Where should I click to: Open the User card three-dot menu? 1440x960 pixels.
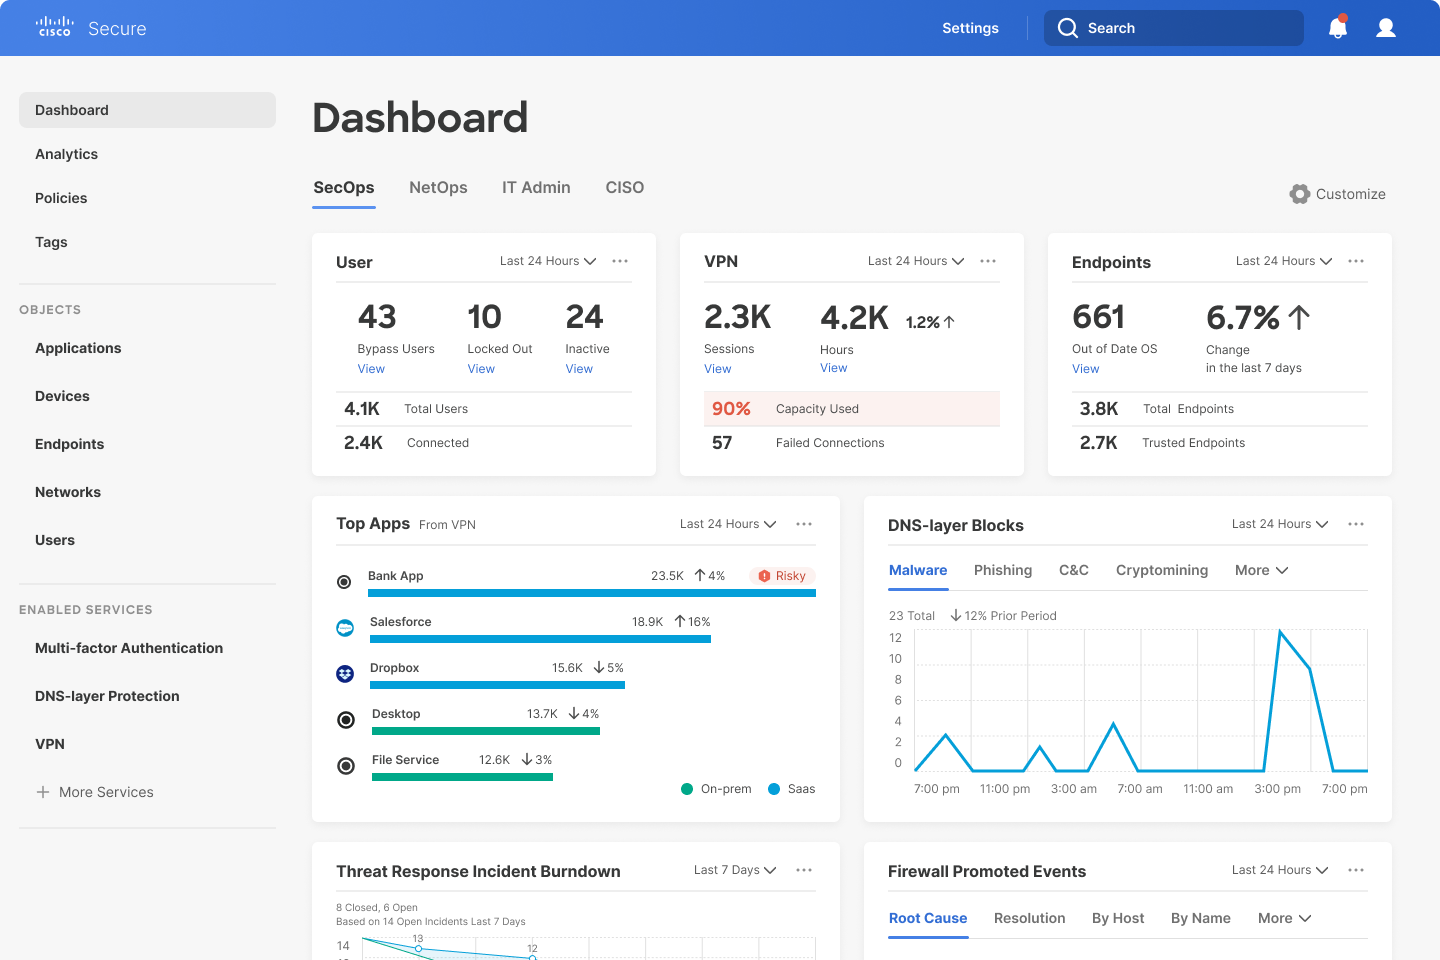620,261
